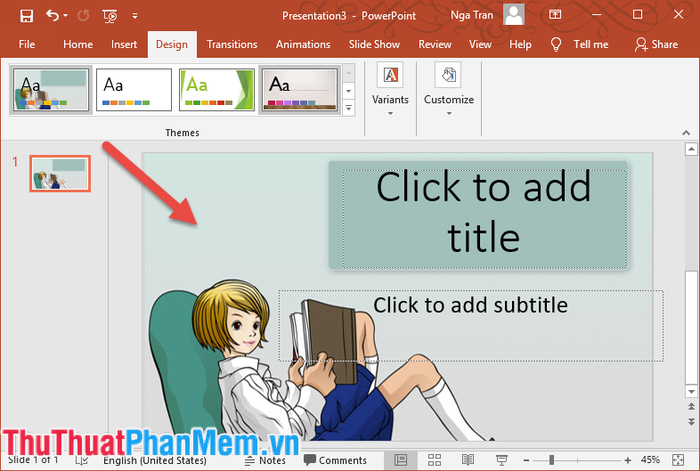The image size is (700, 471).
Task: Open the Variants dropdown
Action: pos(390,90)
